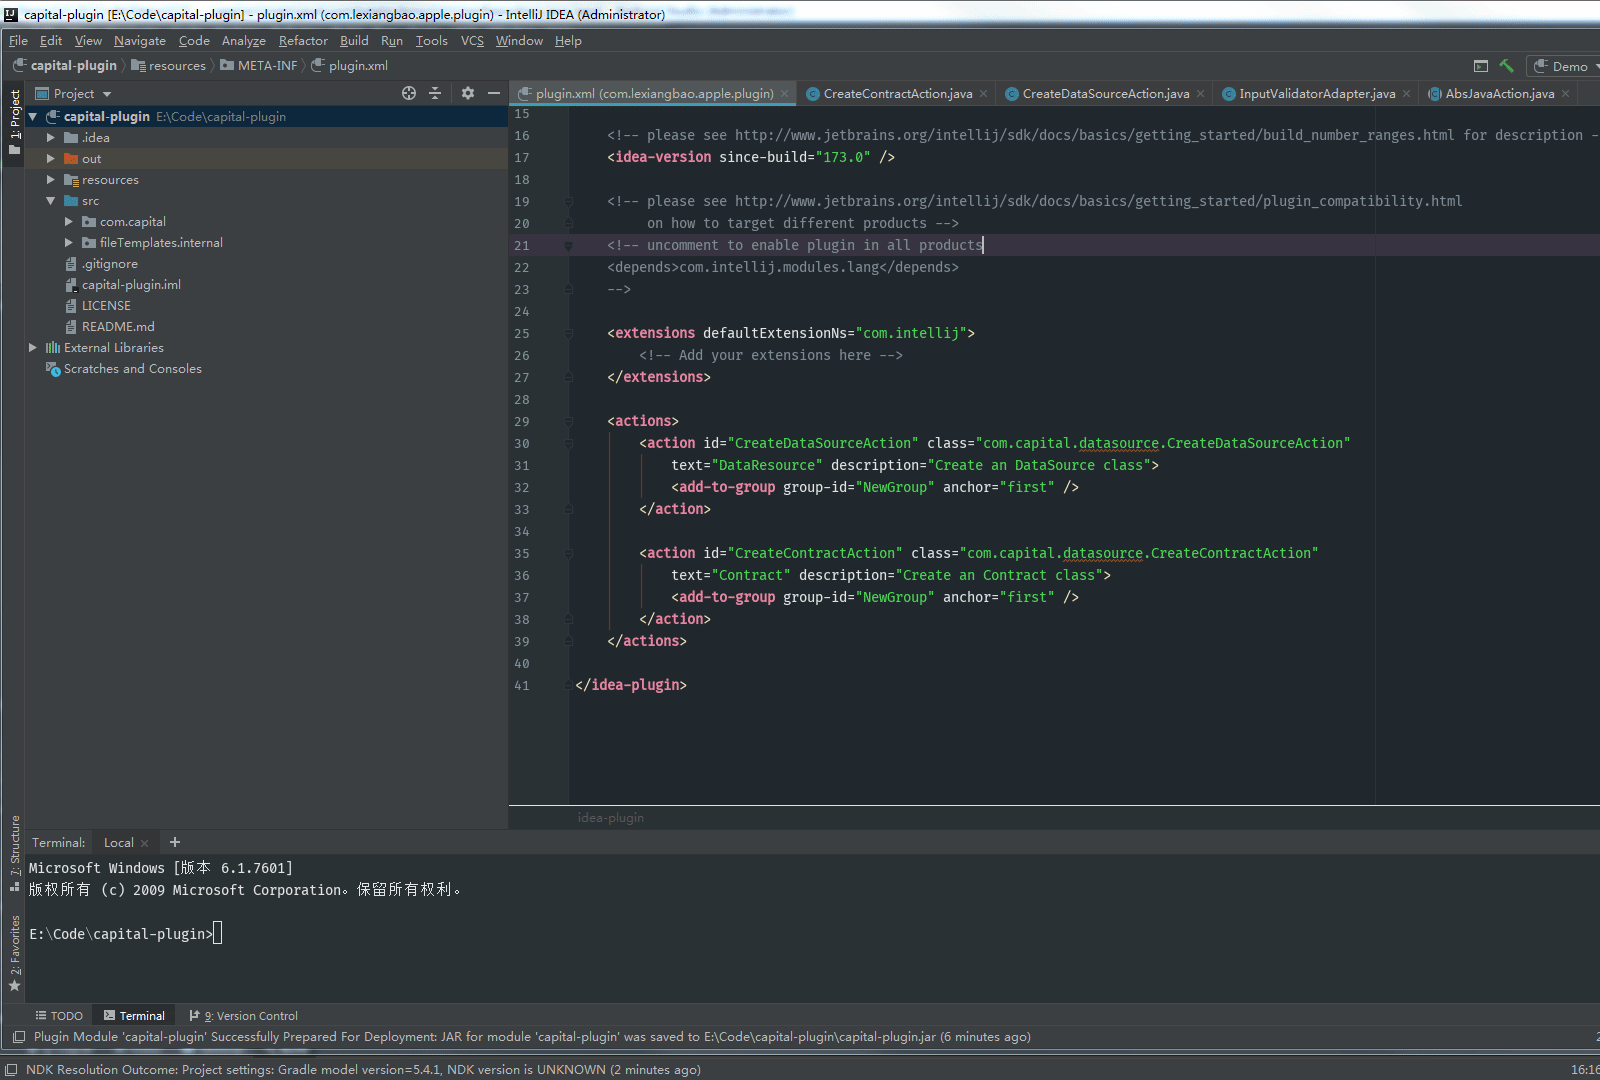Viewport: 1600px width, 1080px height.
Task: Expand the .idea folder
Action: (51, 138)
